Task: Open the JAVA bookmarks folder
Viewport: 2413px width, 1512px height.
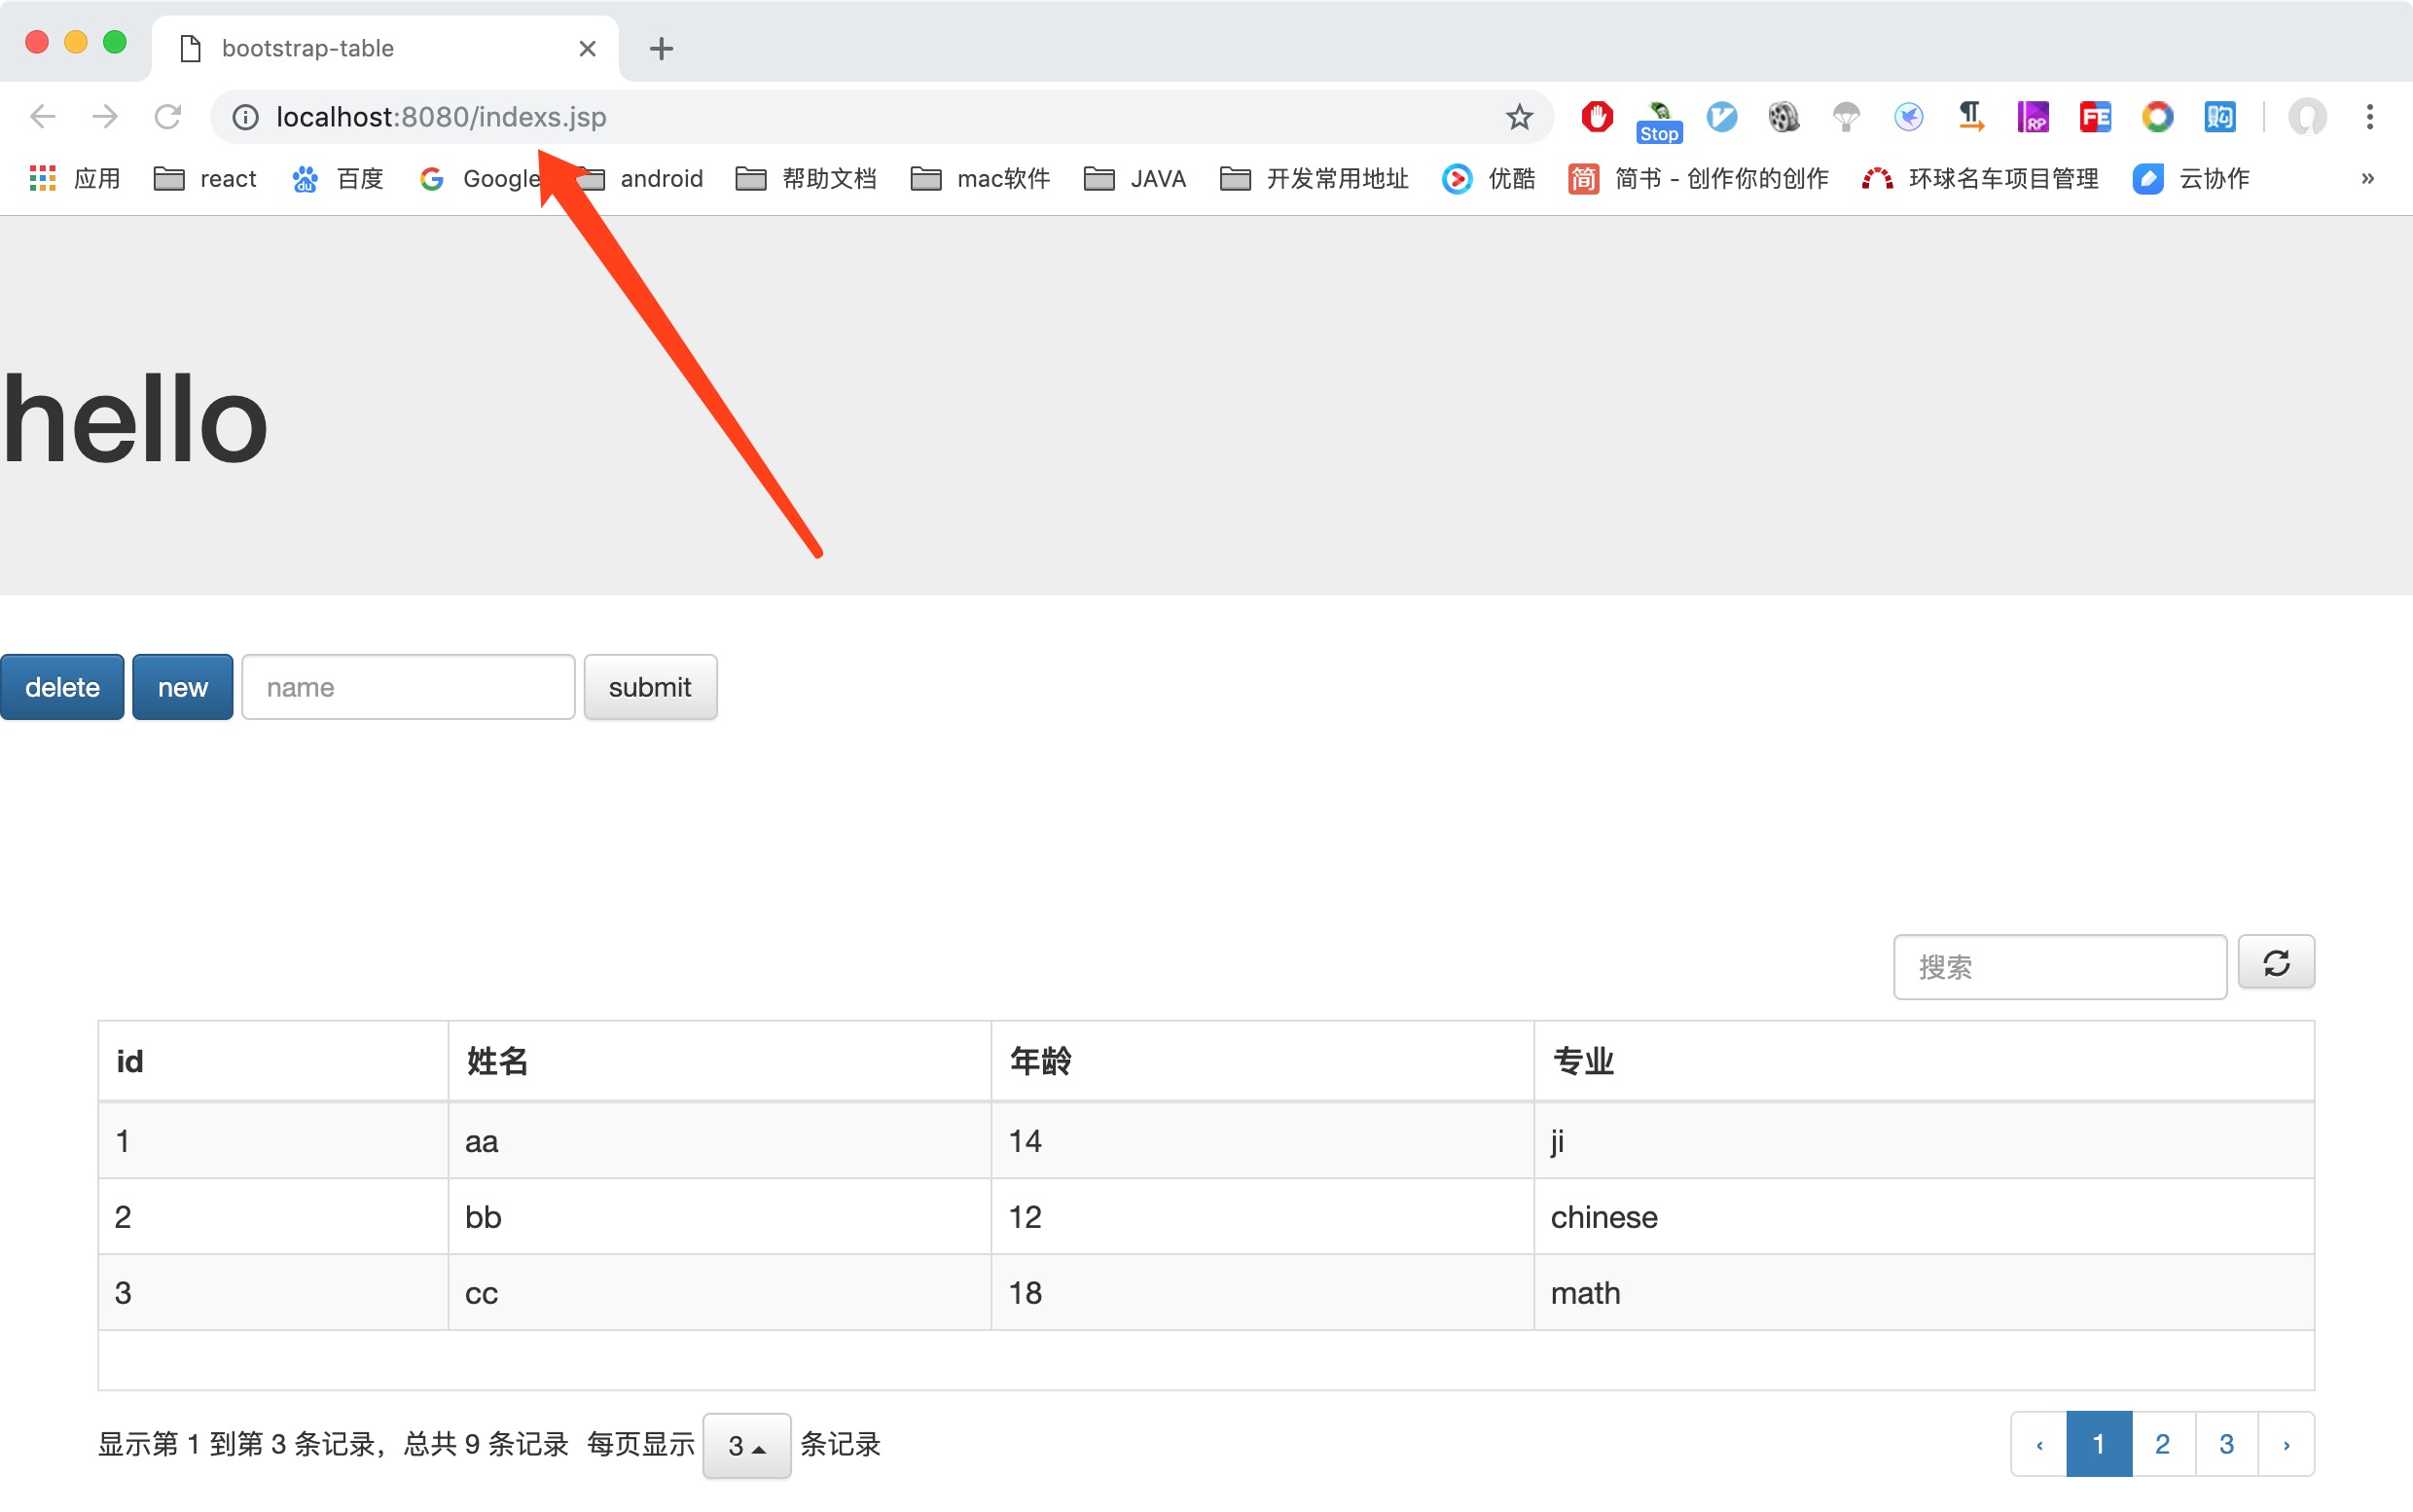Action: (x=1135, y=178)
